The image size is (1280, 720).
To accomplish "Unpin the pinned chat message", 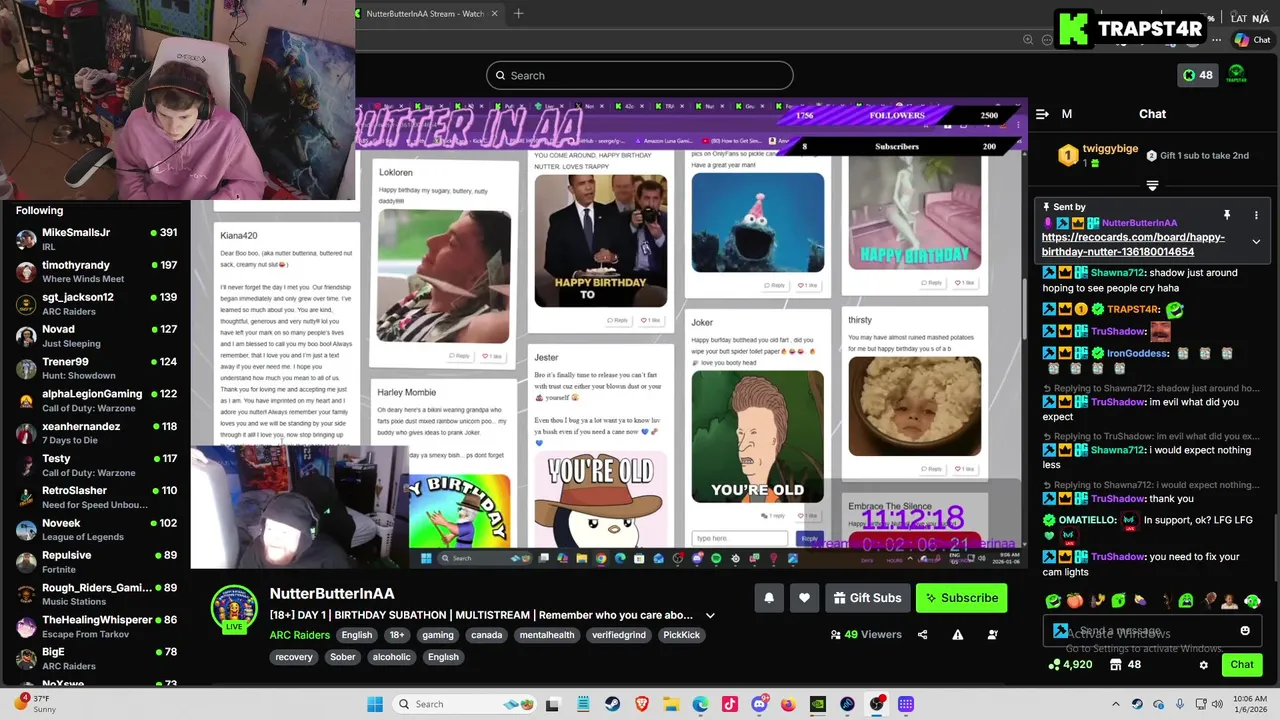I will pos(1227,215).
